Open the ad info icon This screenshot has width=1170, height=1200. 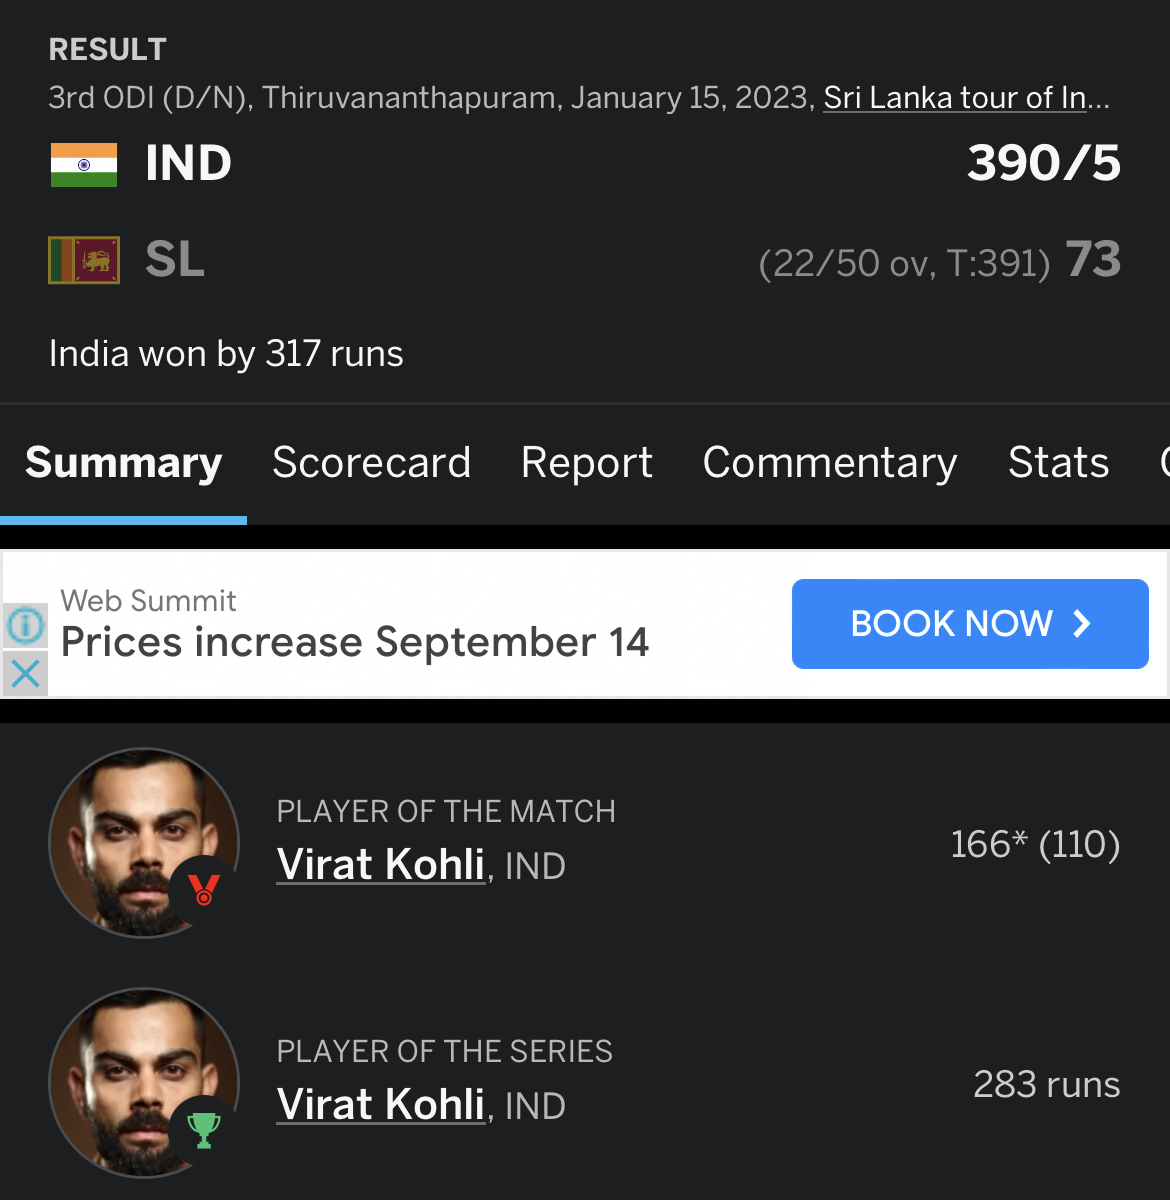tap(25, 626)
